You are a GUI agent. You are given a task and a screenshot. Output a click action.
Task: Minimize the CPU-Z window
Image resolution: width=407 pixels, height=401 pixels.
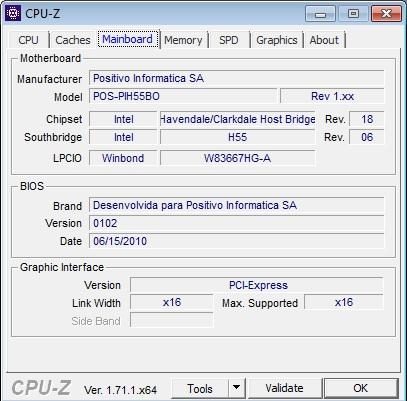point(320,14)
